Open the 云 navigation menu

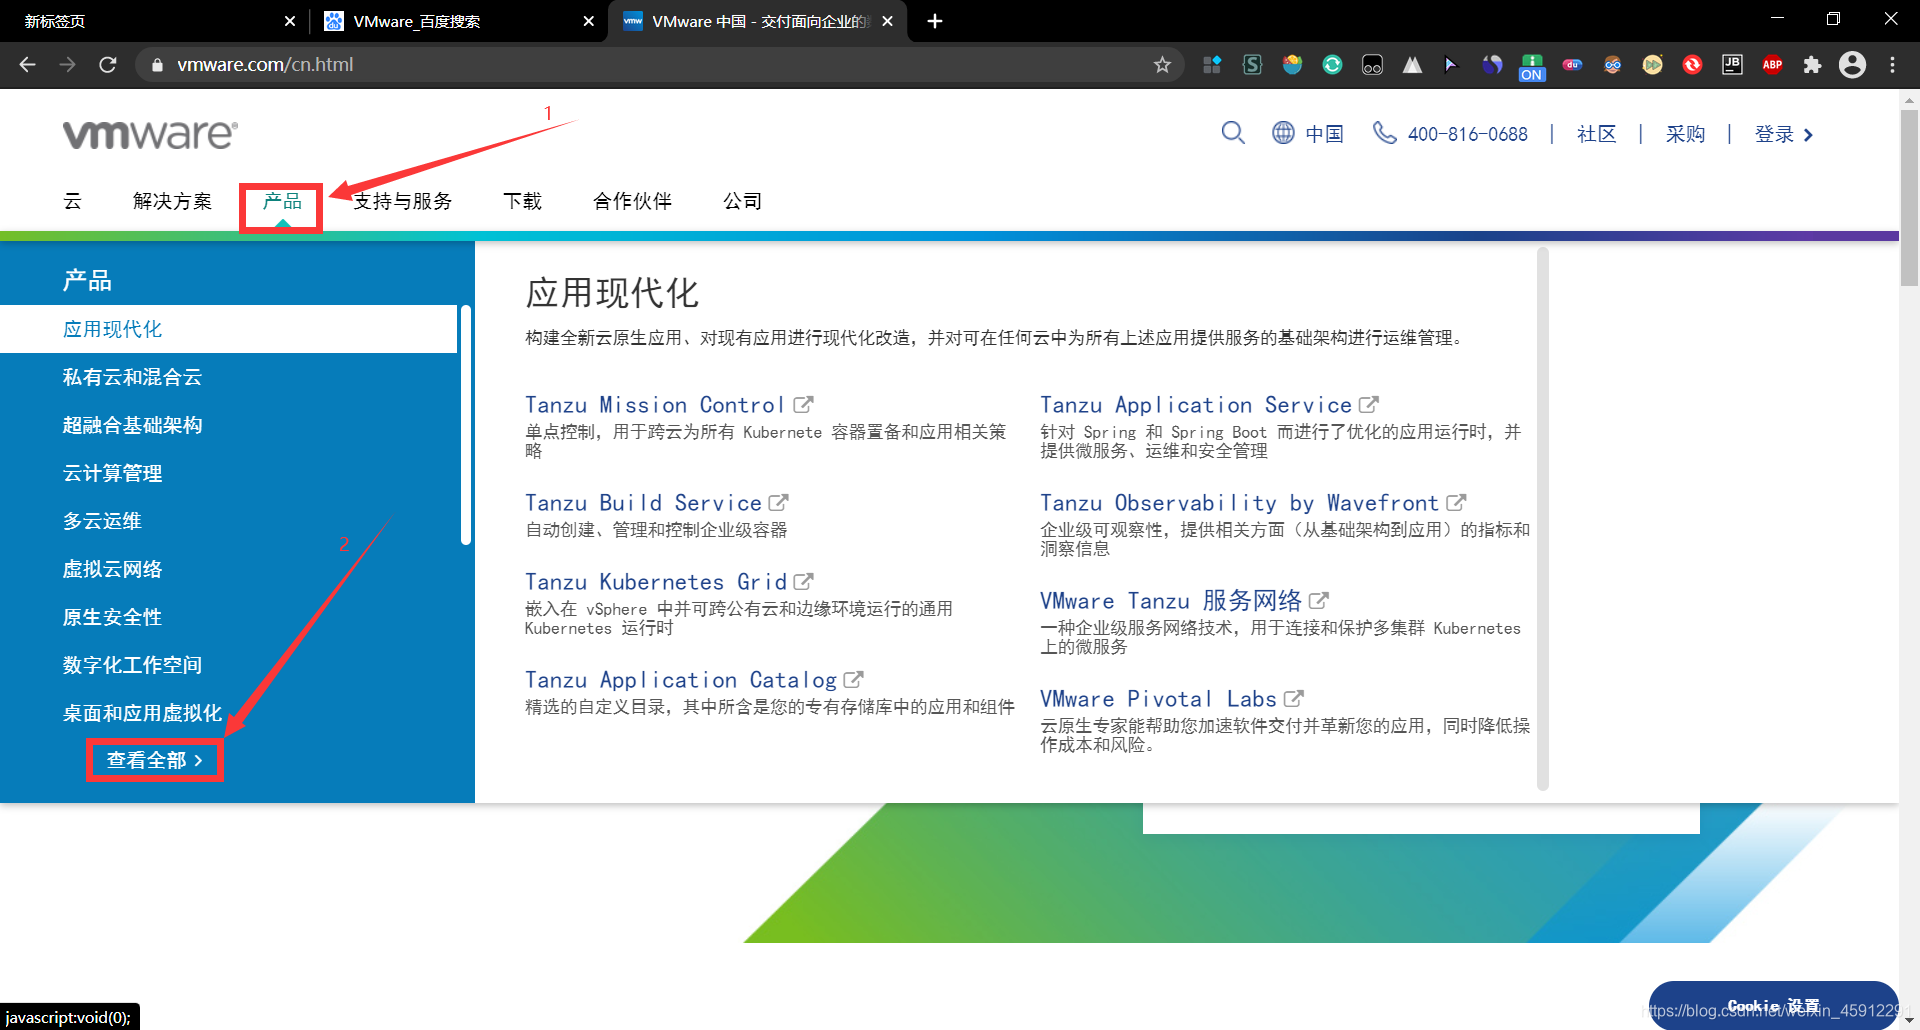72,201
